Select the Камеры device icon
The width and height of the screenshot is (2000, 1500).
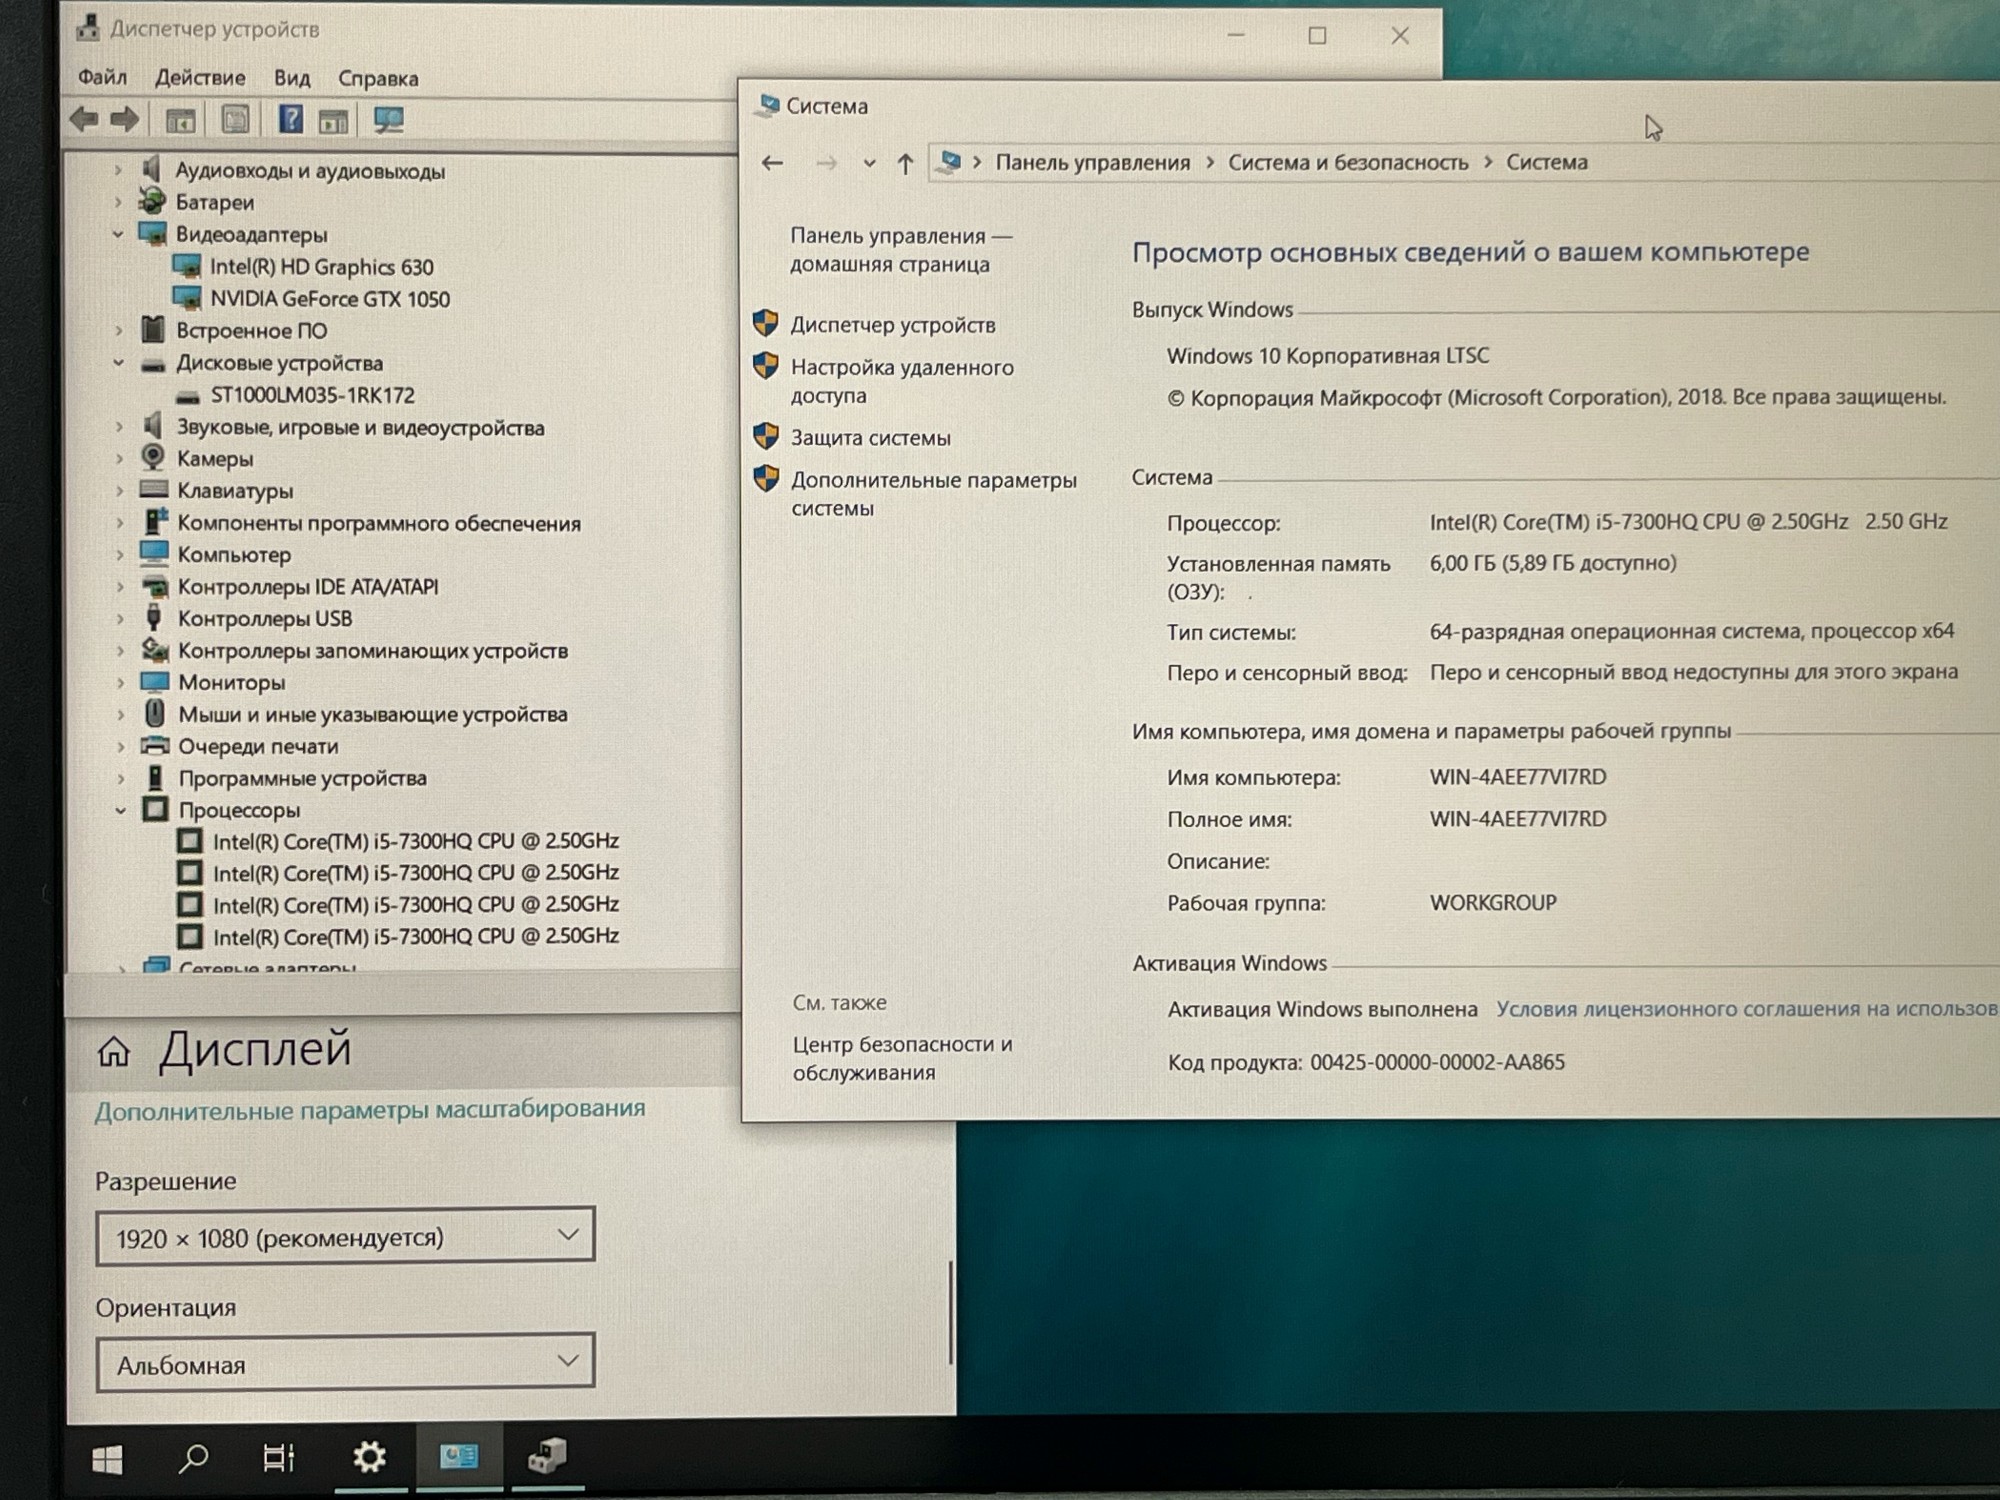(153, 458)
